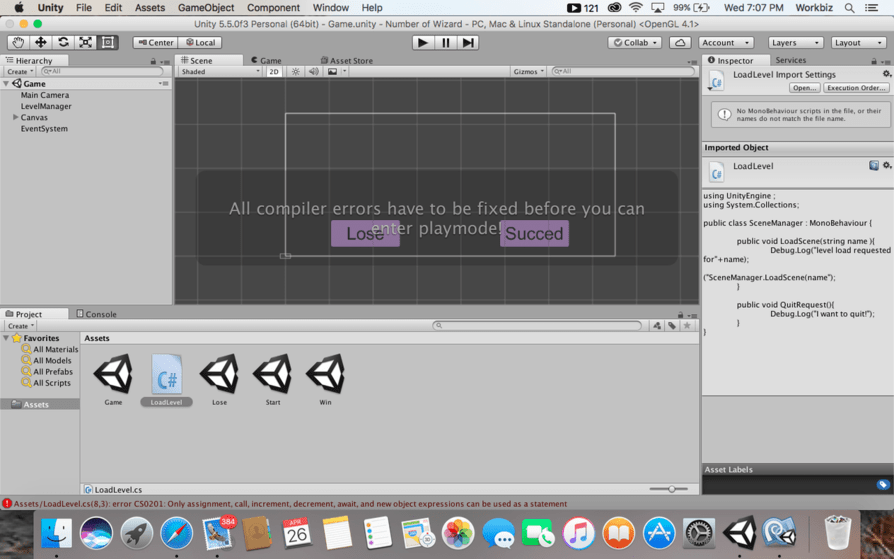Select the Rotate tool

tap(63, 42)
